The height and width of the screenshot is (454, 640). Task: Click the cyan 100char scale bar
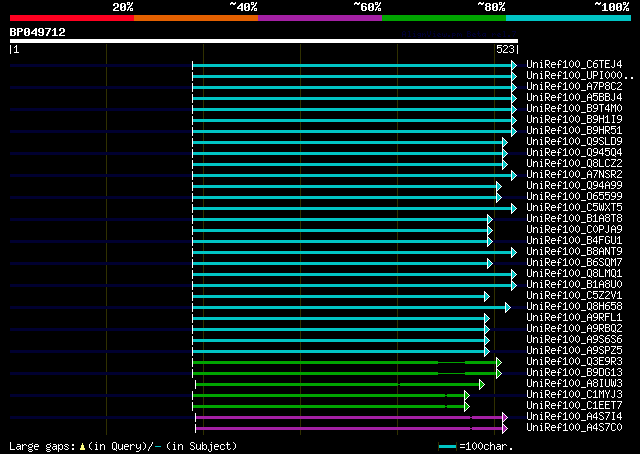click(x=447, y=447)
